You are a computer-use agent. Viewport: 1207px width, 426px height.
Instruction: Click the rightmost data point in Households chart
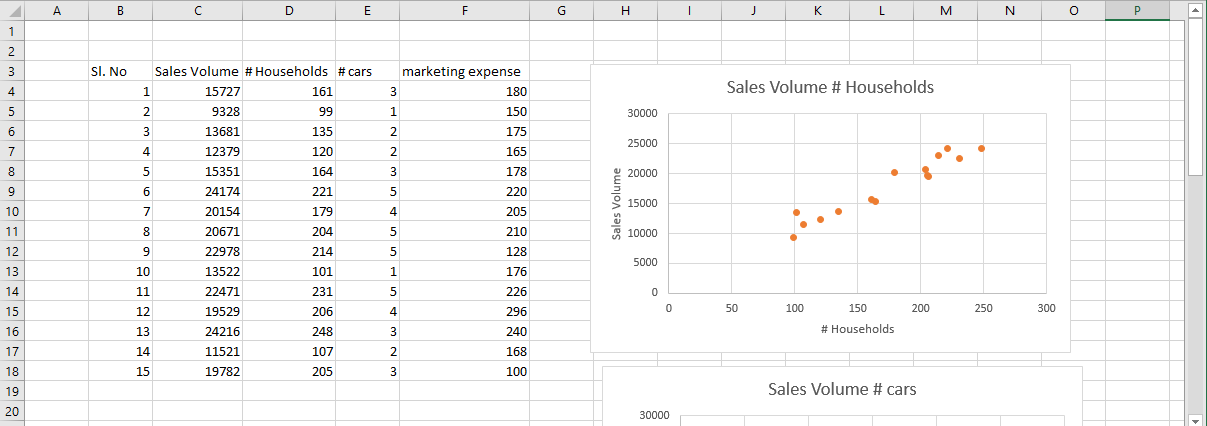tap(981, 148)
